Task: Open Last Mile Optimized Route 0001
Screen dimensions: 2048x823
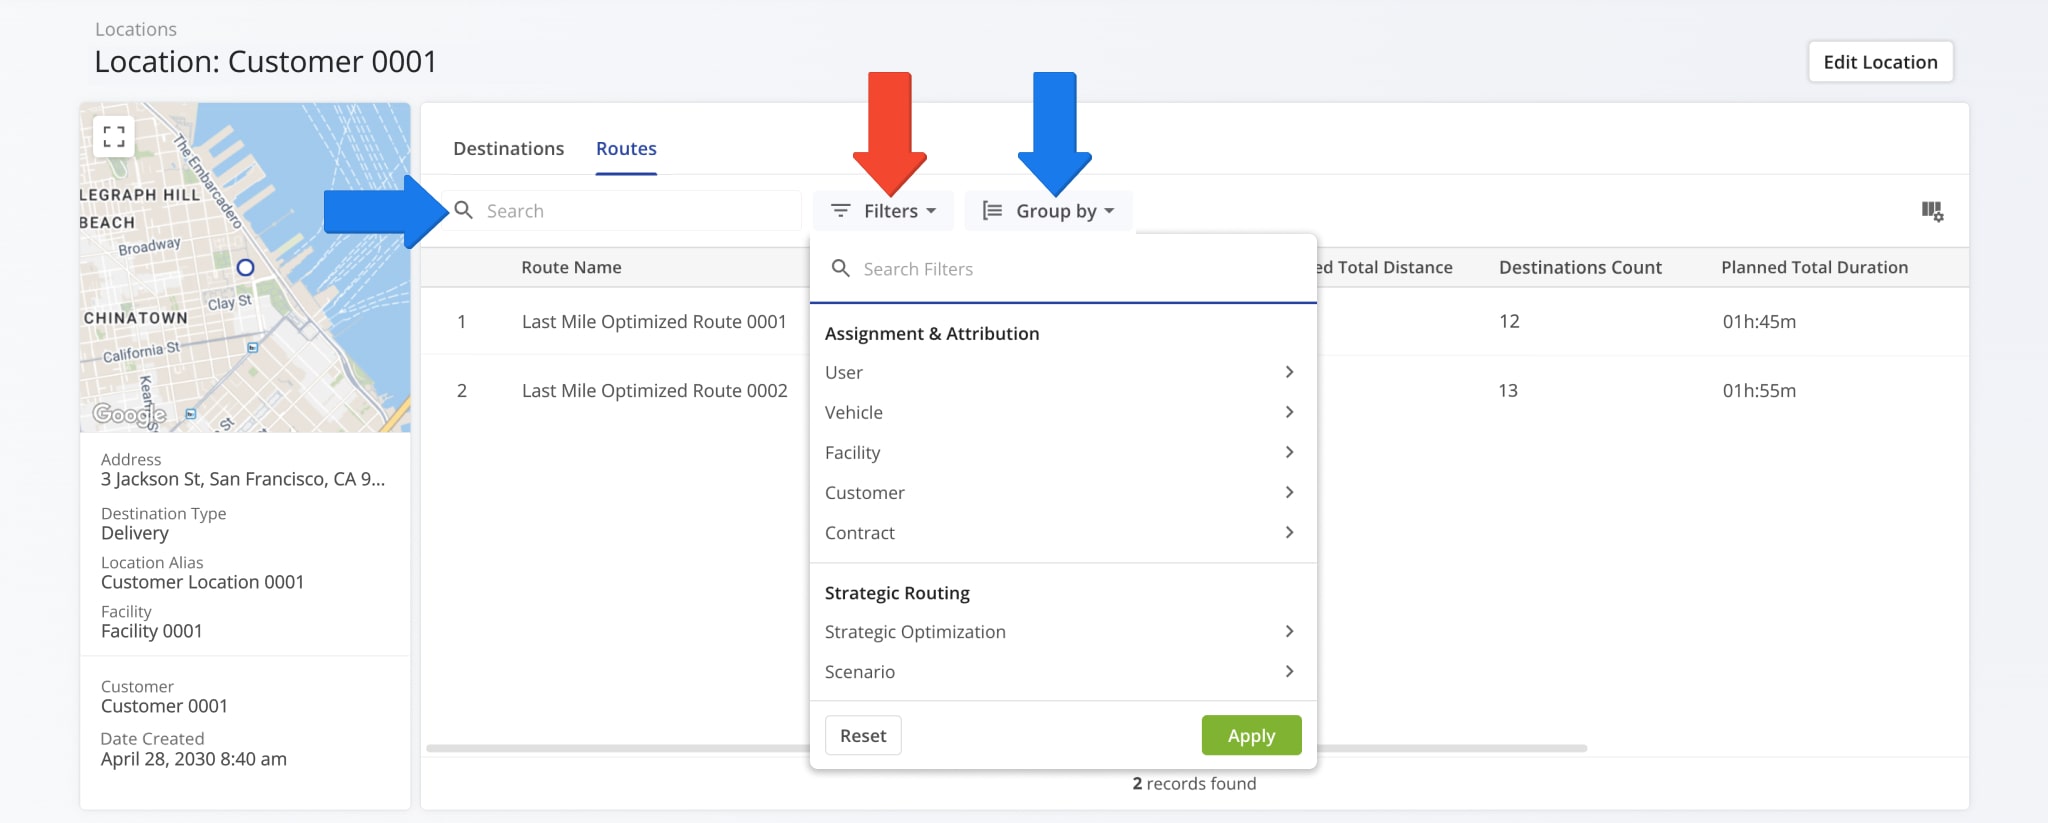Action: click(654, 321)
